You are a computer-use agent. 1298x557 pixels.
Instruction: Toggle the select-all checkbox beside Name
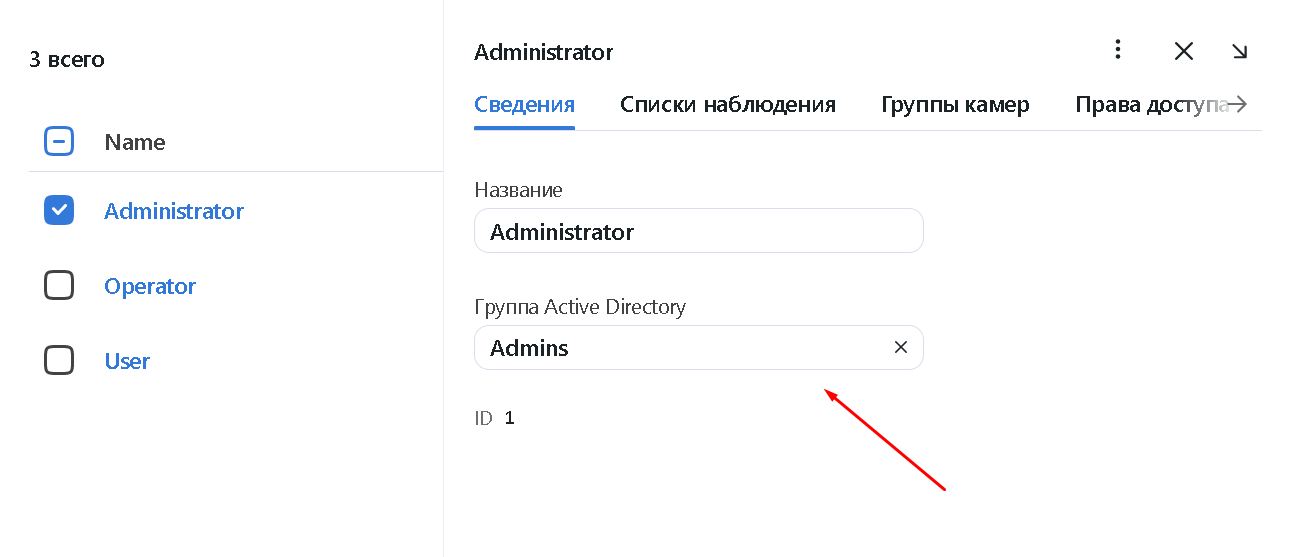pyautogui.click(x=59, y=142)
